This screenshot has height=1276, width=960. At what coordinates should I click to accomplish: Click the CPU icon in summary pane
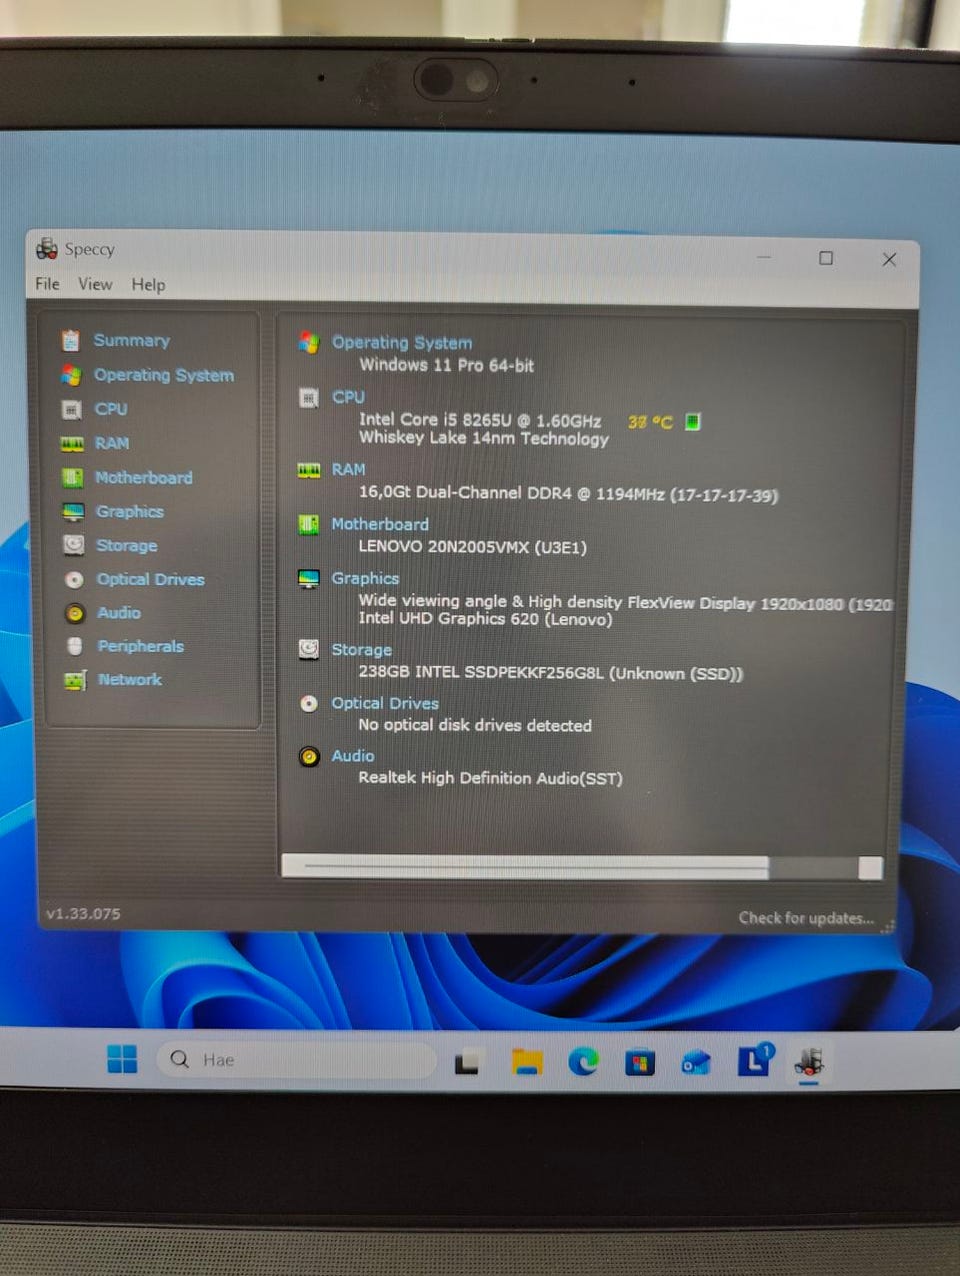pos(309,398)
